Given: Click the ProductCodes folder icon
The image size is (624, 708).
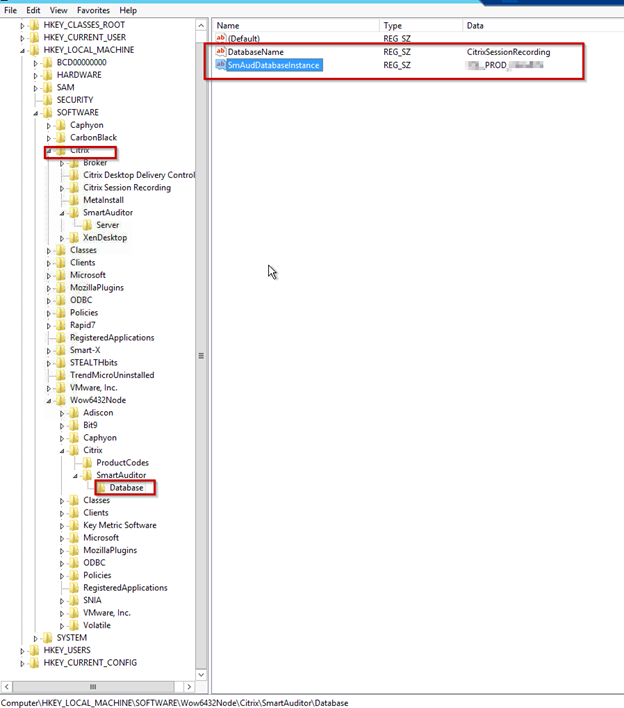Looking at the screenshot, I should 87,463.
